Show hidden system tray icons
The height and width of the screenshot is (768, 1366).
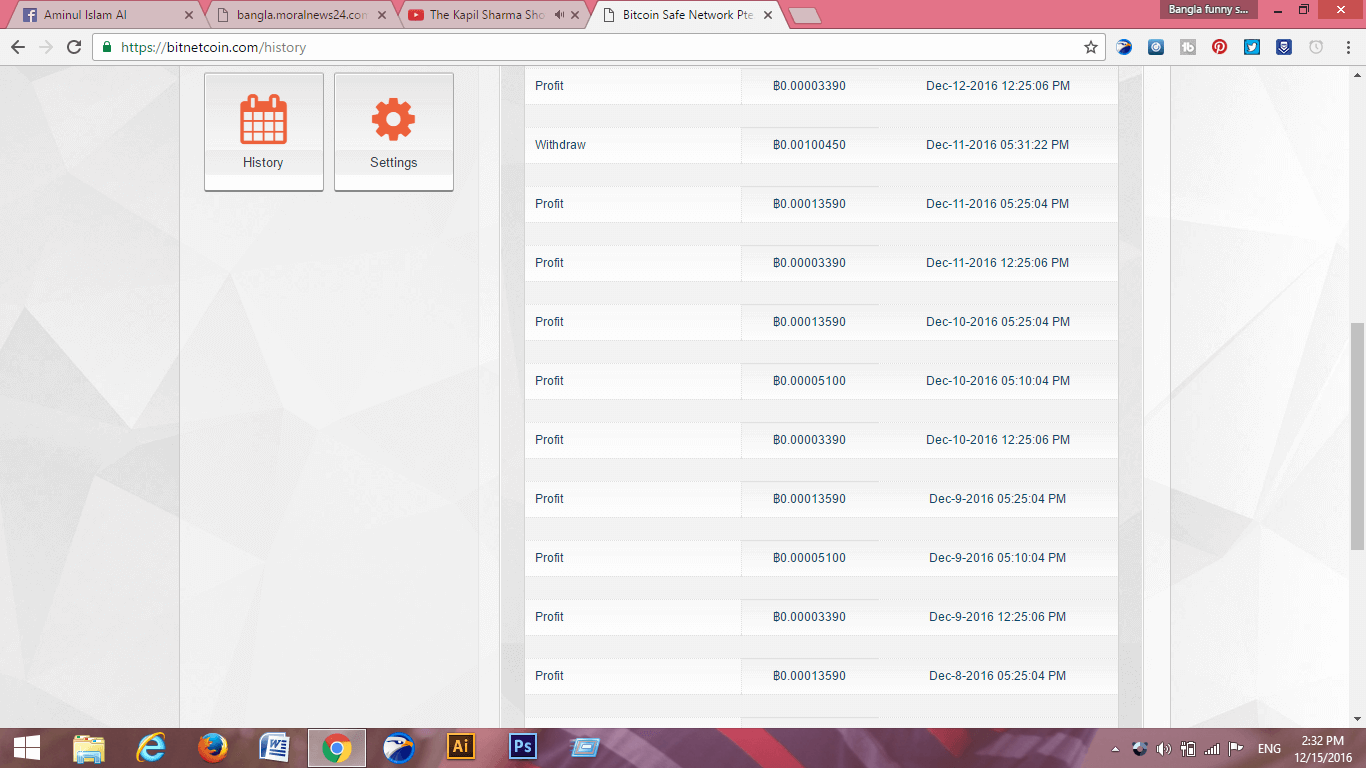pyautogui.click(x=1115, y=748)
